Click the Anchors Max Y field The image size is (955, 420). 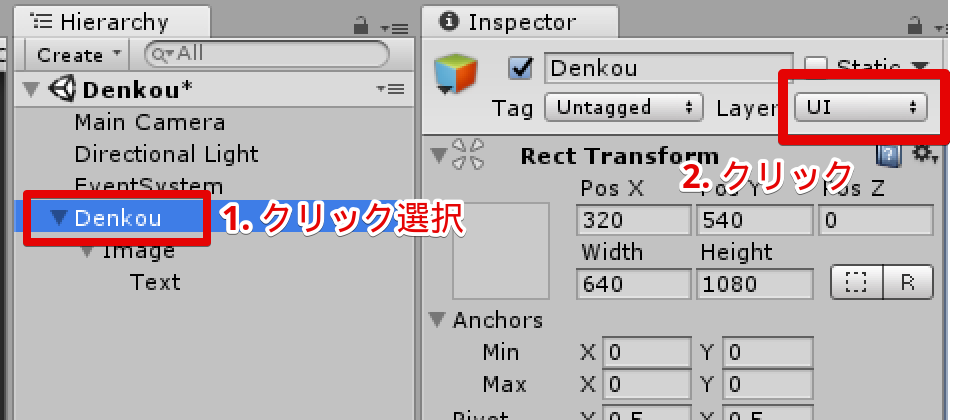click(x=767, y=385)
